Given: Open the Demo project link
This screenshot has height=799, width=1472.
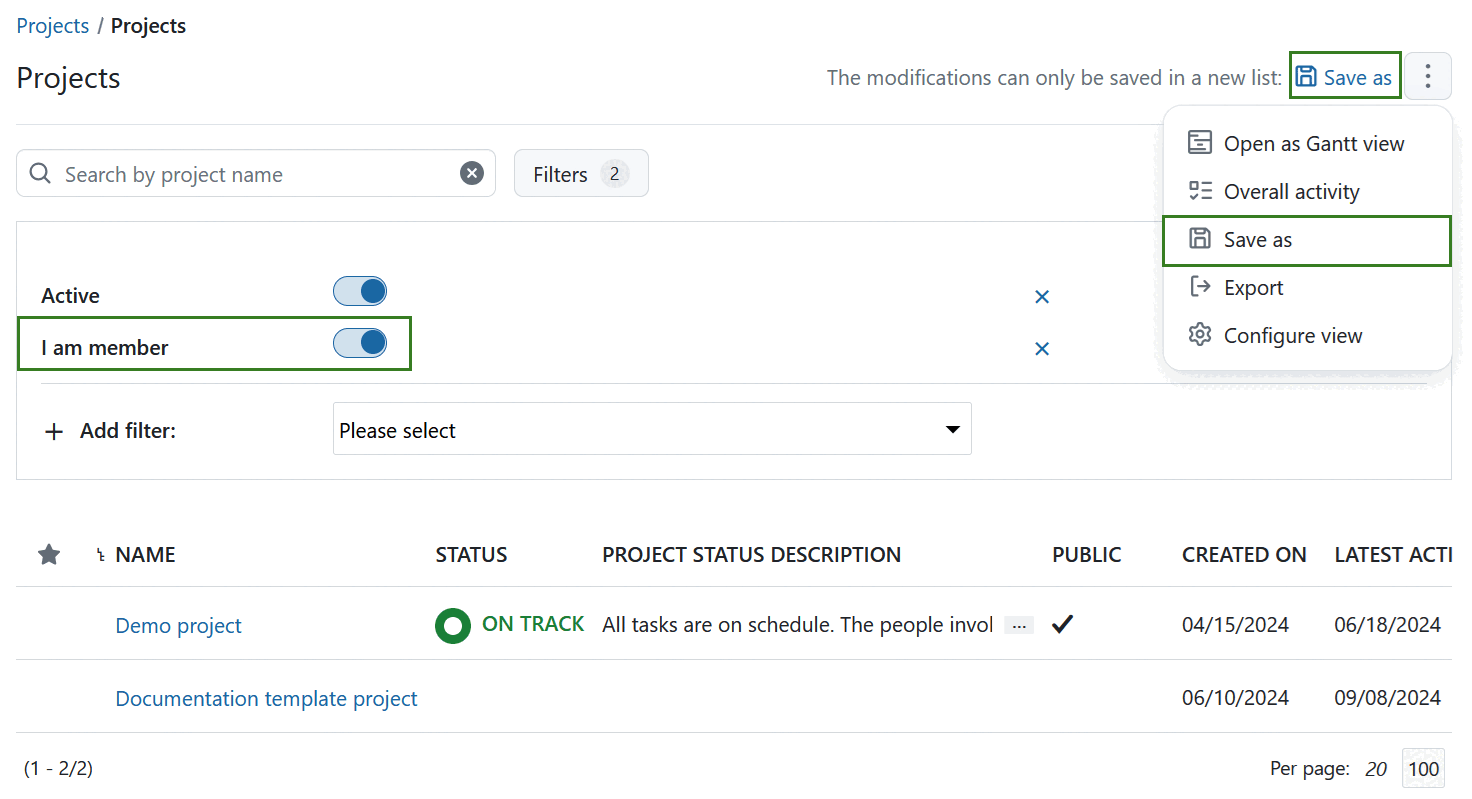Looking at the screenshot, I should [x=178, y=624].
